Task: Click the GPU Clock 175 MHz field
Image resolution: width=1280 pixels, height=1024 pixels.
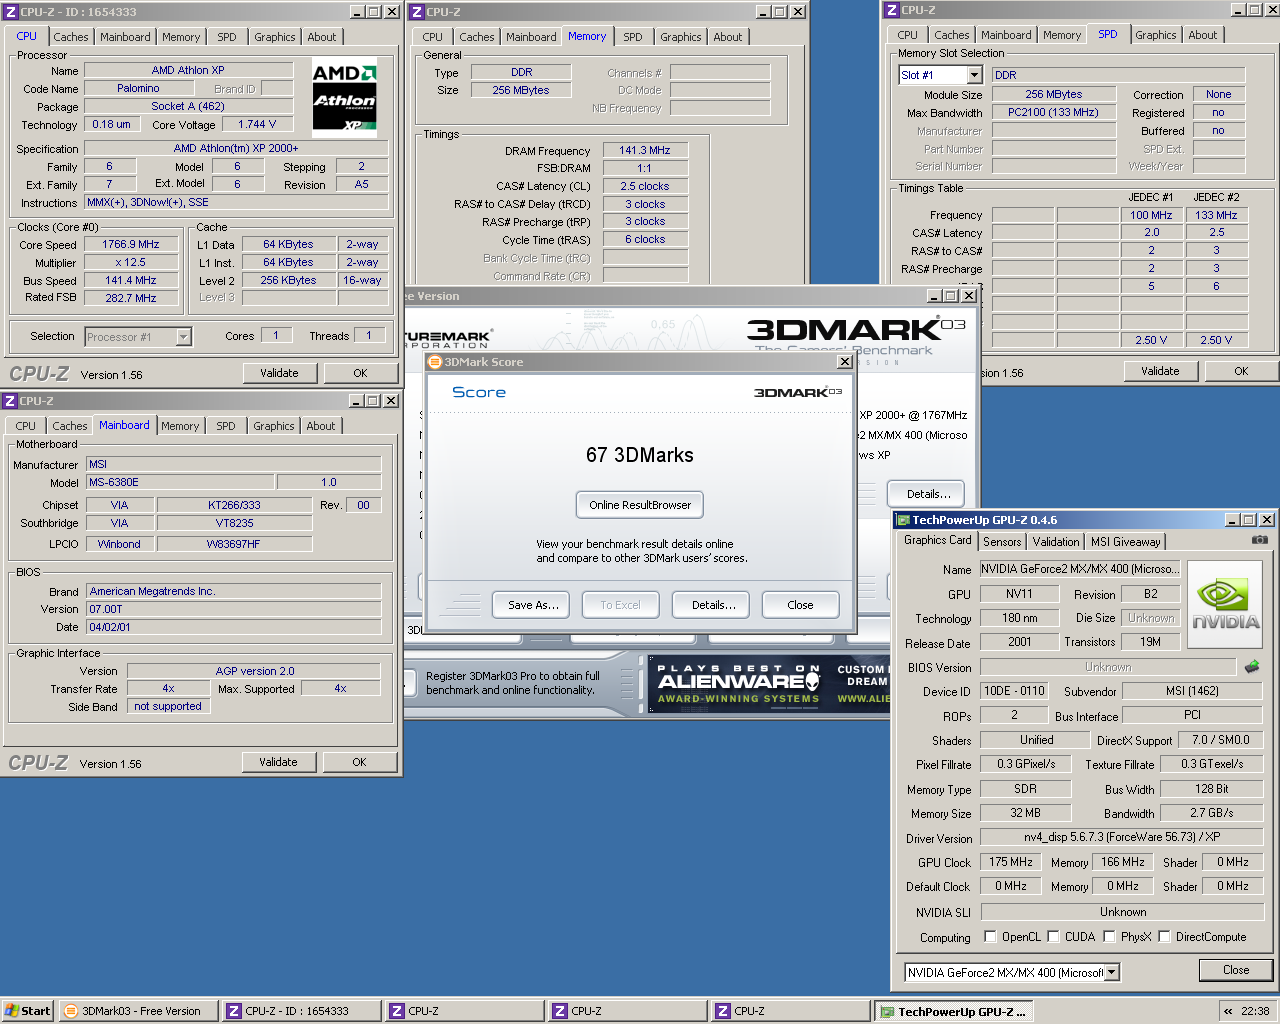Action: click(x=1011, y=862)
